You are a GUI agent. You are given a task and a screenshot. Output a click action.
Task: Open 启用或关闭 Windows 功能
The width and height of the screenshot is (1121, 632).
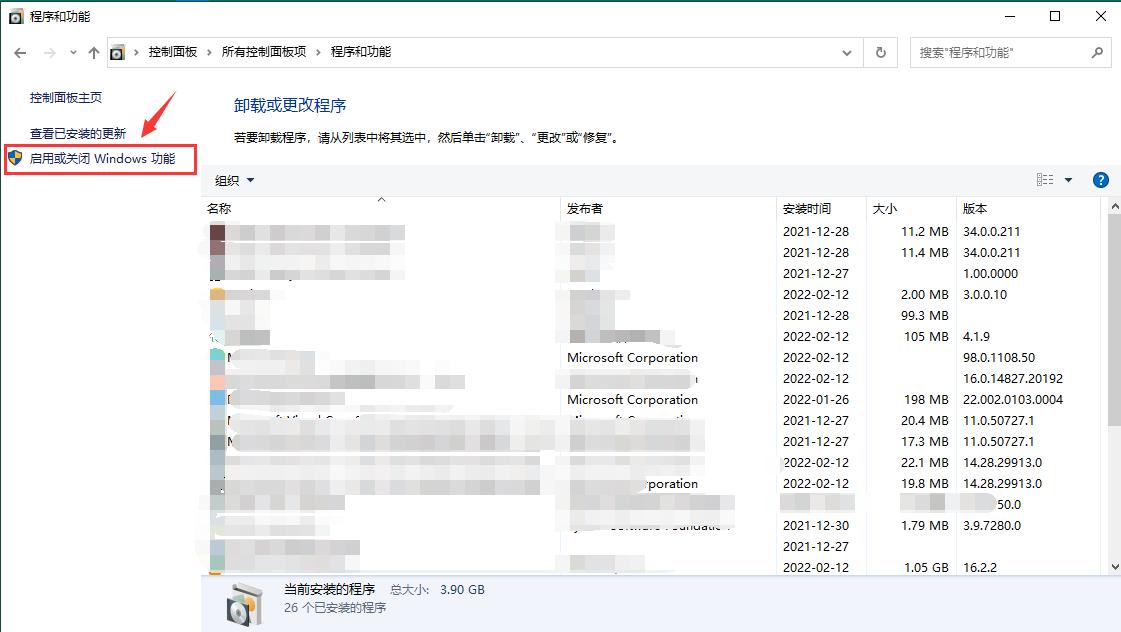click(102, 159)
